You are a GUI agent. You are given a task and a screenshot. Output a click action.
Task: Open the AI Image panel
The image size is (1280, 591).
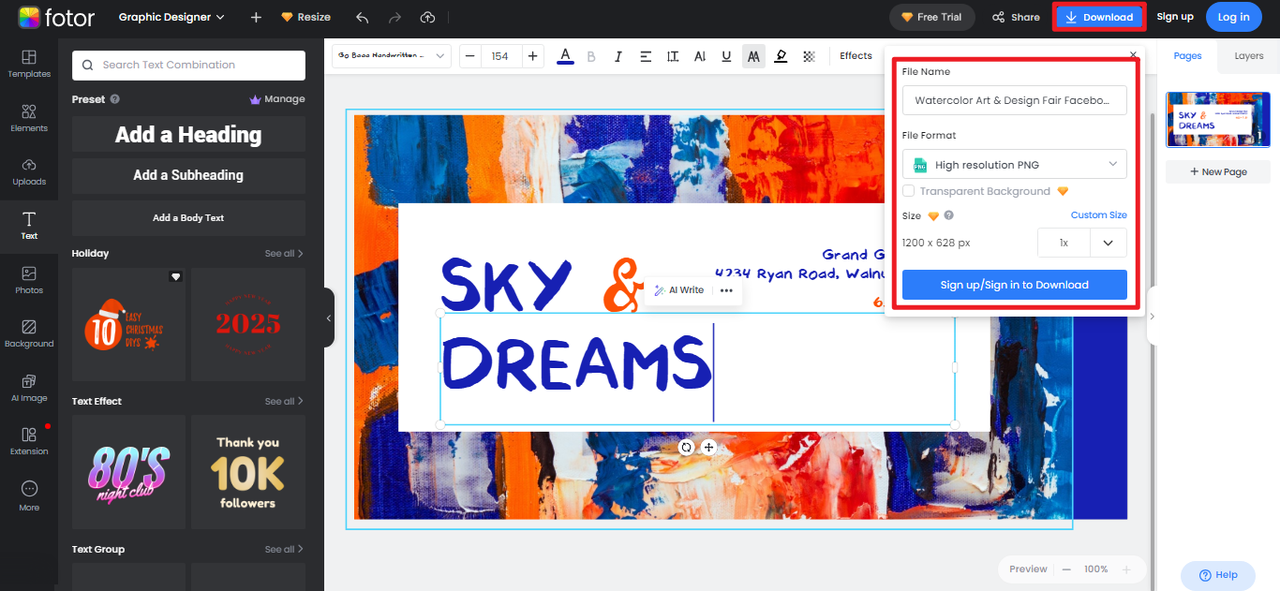pos(29,388)
